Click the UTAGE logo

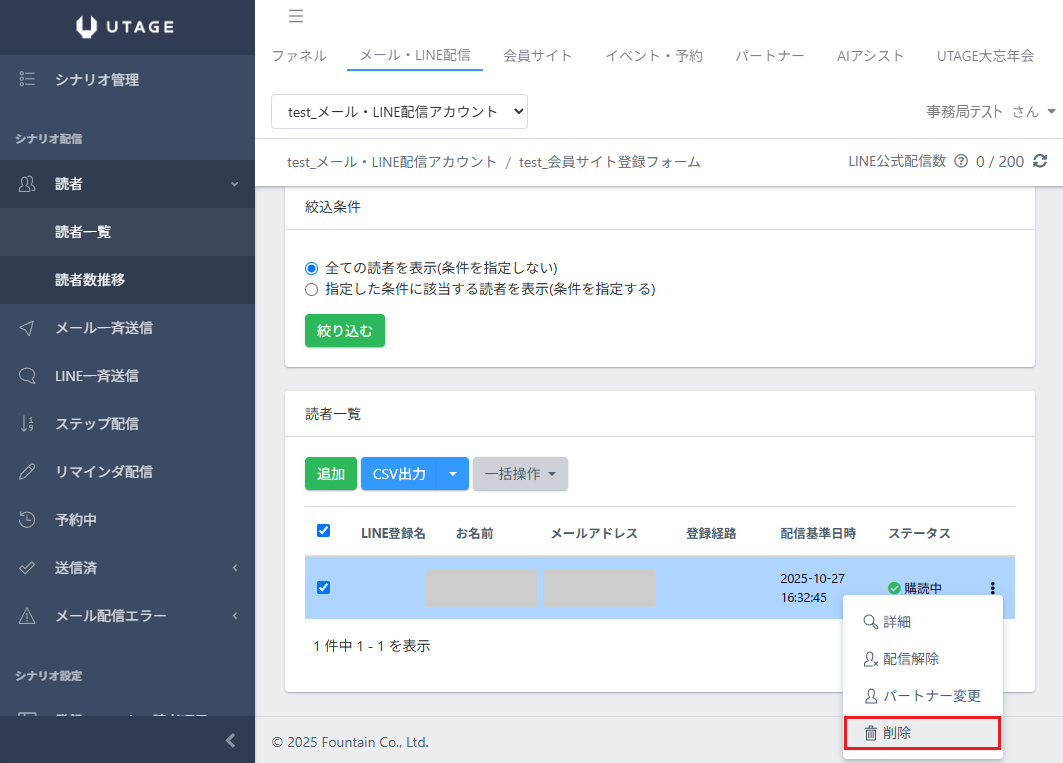click(x=127, y=27)
